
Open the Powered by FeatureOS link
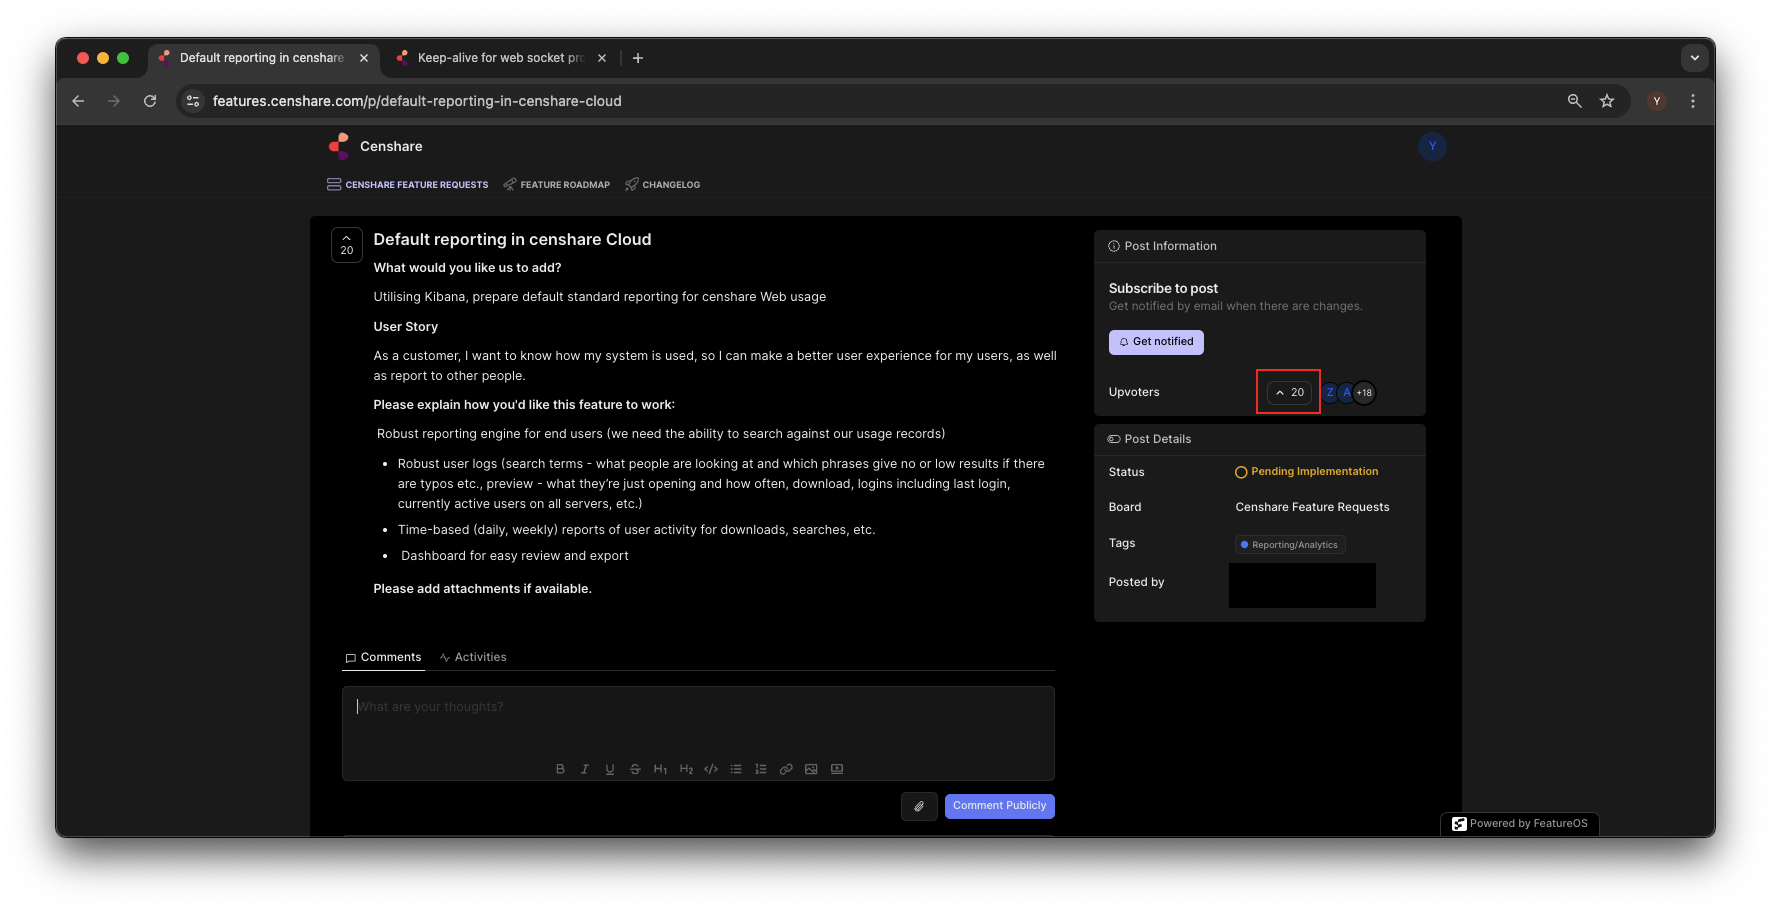point(1519,823)
